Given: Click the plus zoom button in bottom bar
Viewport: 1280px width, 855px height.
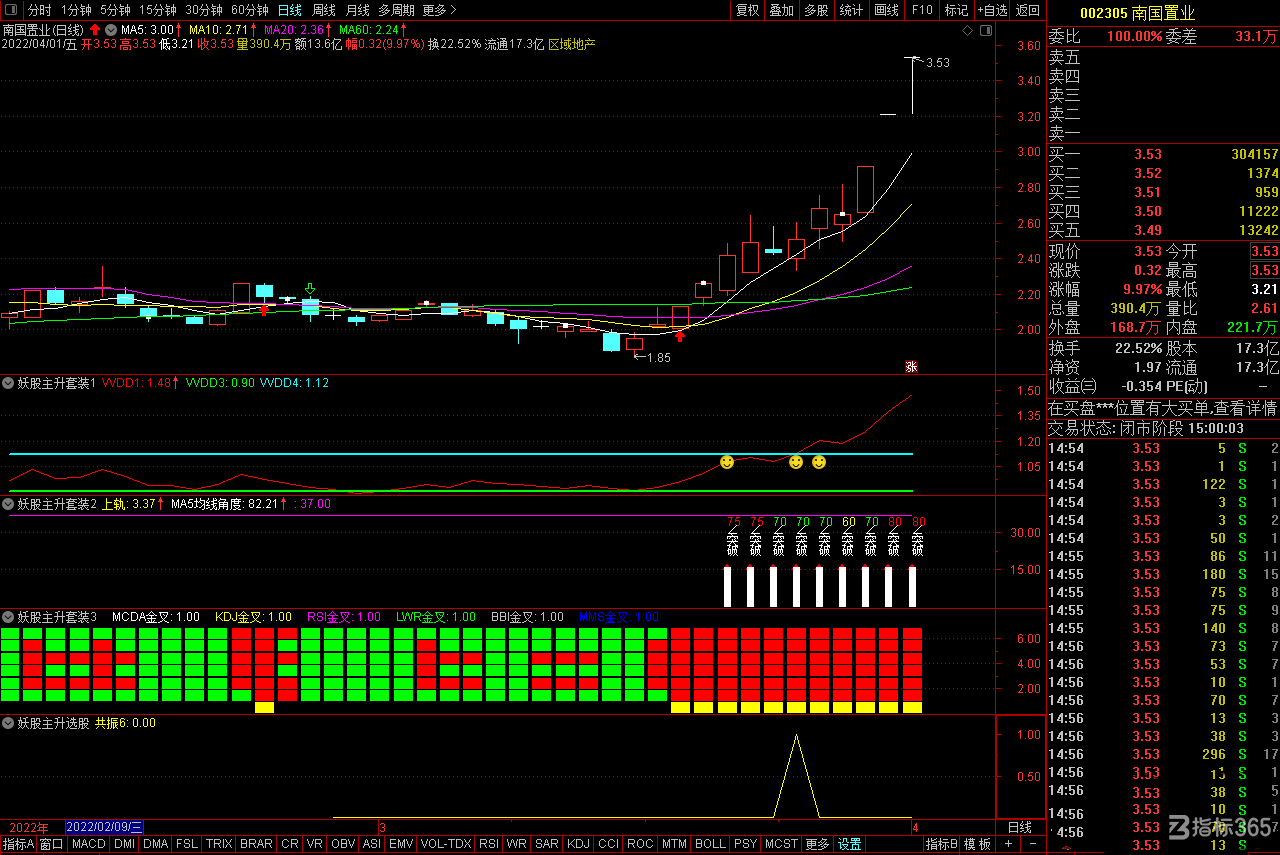Looking at the screenshot, I should (1008, 844).
